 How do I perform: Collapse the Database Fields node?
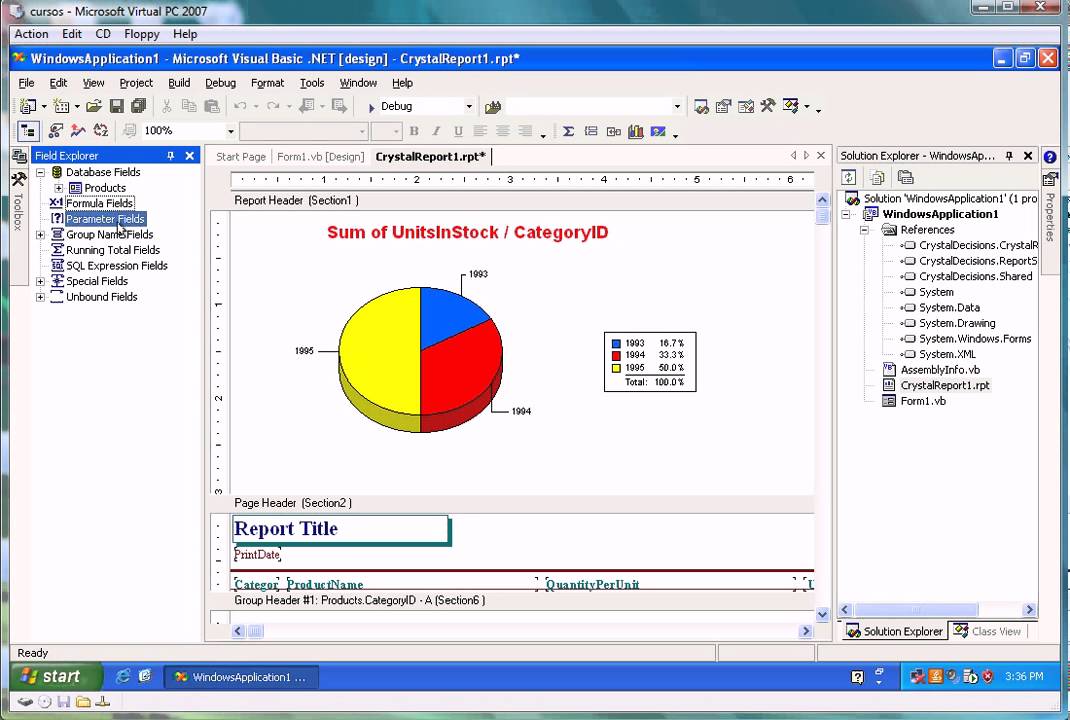click(x=40, y=172)
